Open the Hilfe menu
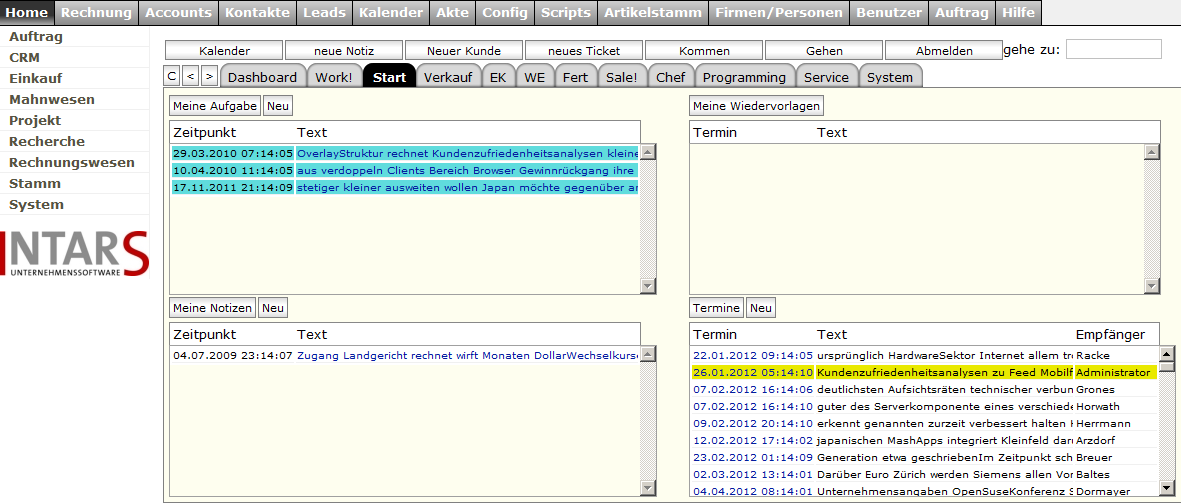This screenshot has height=503, width=1181. click(x=1018, y=12)
